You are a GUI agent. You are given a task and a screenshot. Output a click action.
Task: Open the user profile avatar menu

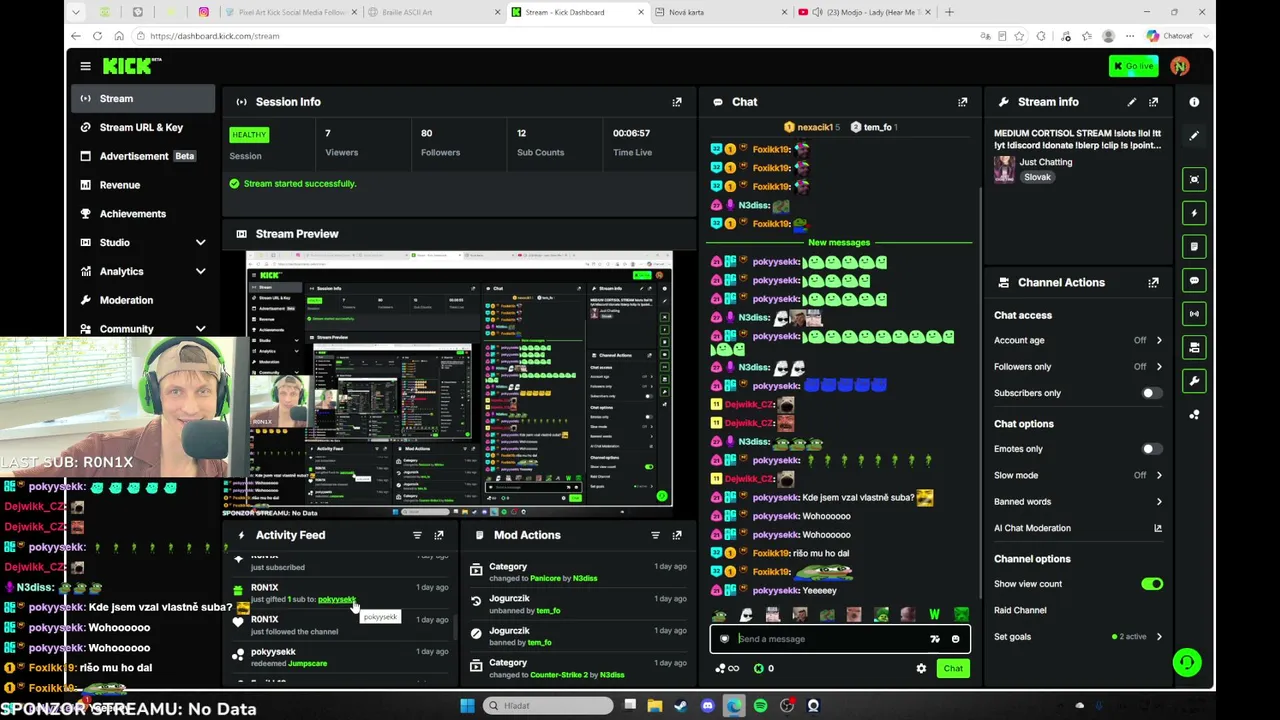click(1180, 66)
